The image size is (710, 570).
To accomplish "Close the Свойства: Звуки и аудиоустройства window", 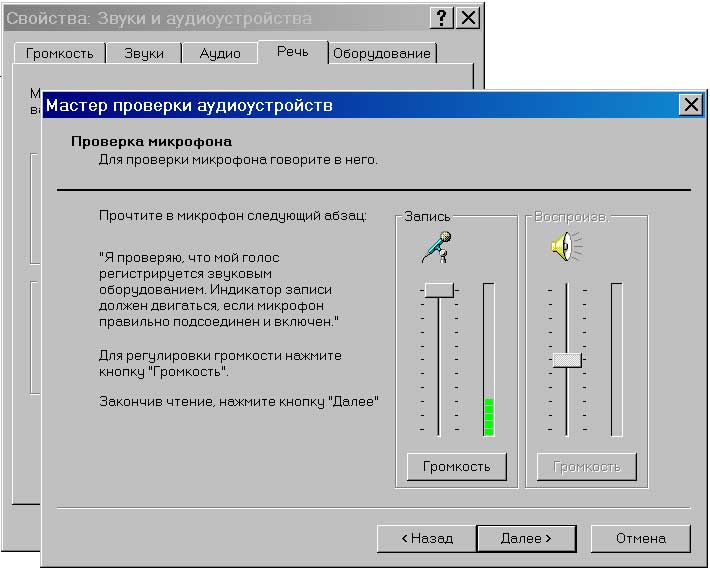I will [x=467, y=18].
